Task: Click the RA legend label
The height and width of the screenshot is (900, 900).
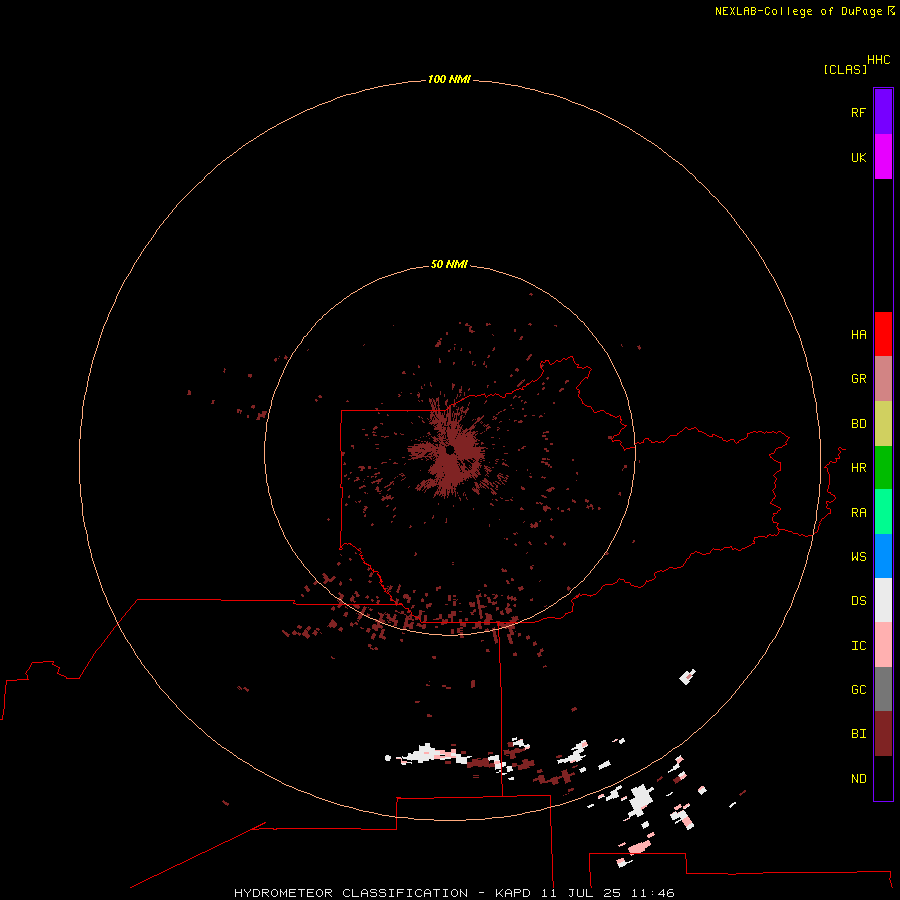Action: [858, 513]
